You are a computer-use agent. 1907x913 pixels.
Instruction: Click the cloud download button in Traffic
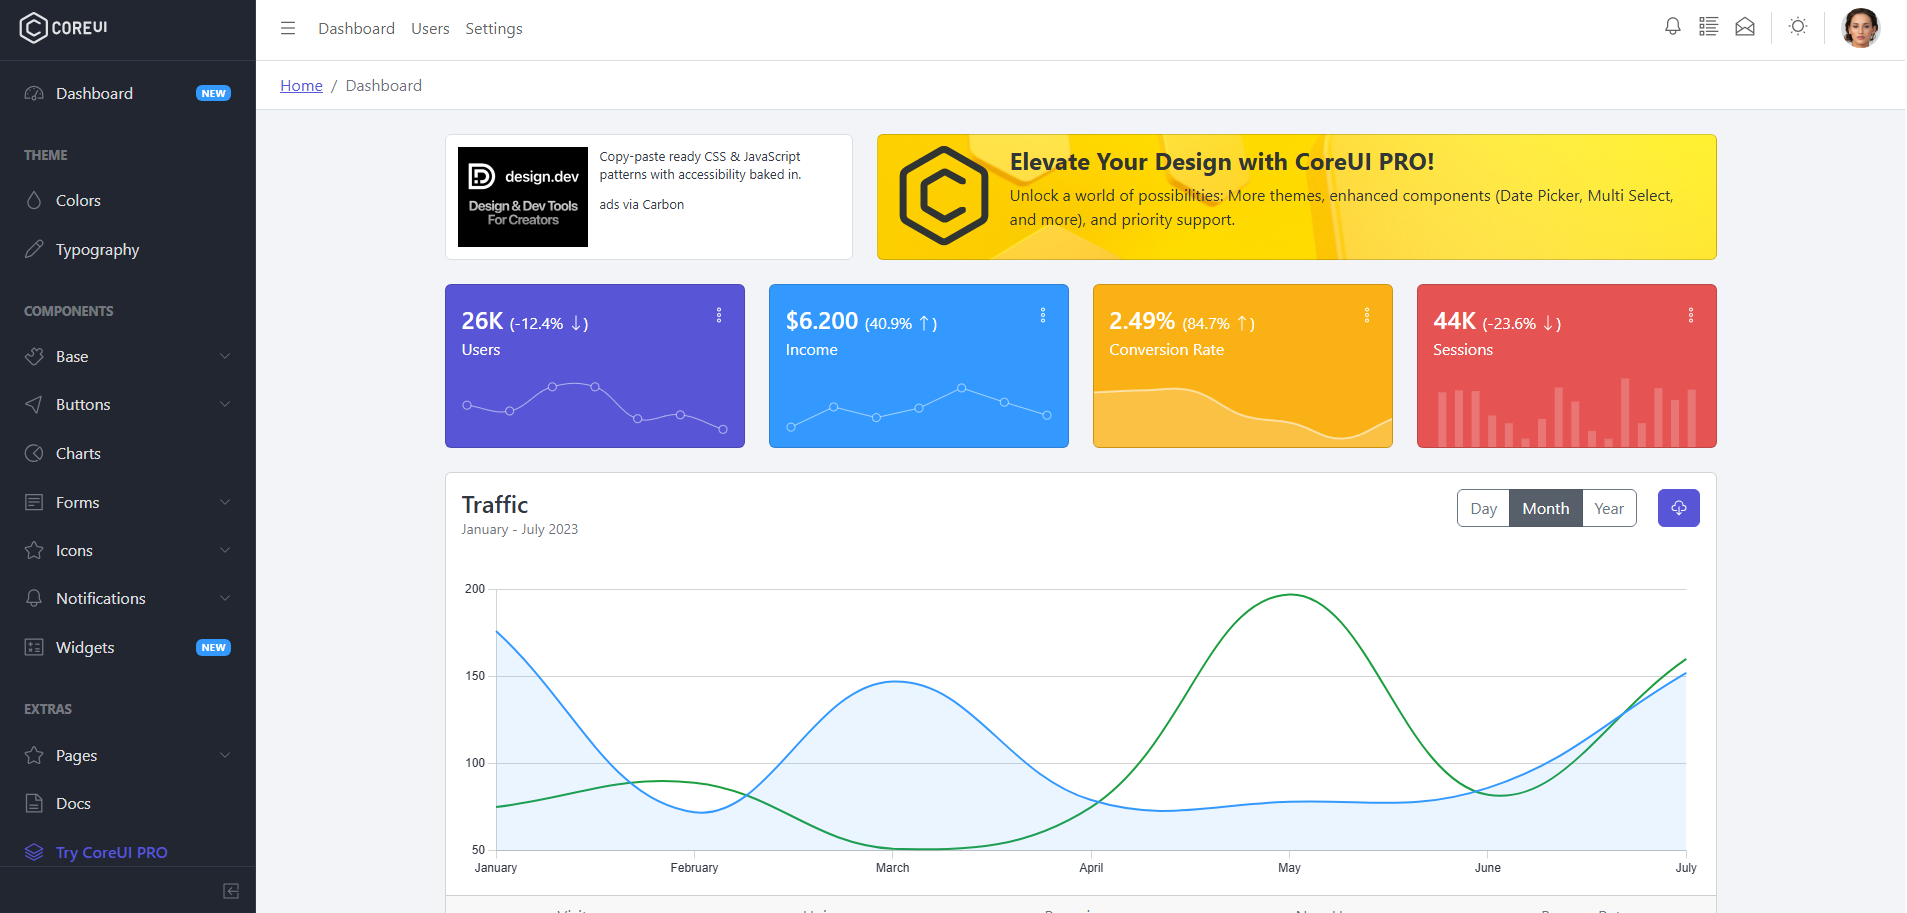(1679, 508)
